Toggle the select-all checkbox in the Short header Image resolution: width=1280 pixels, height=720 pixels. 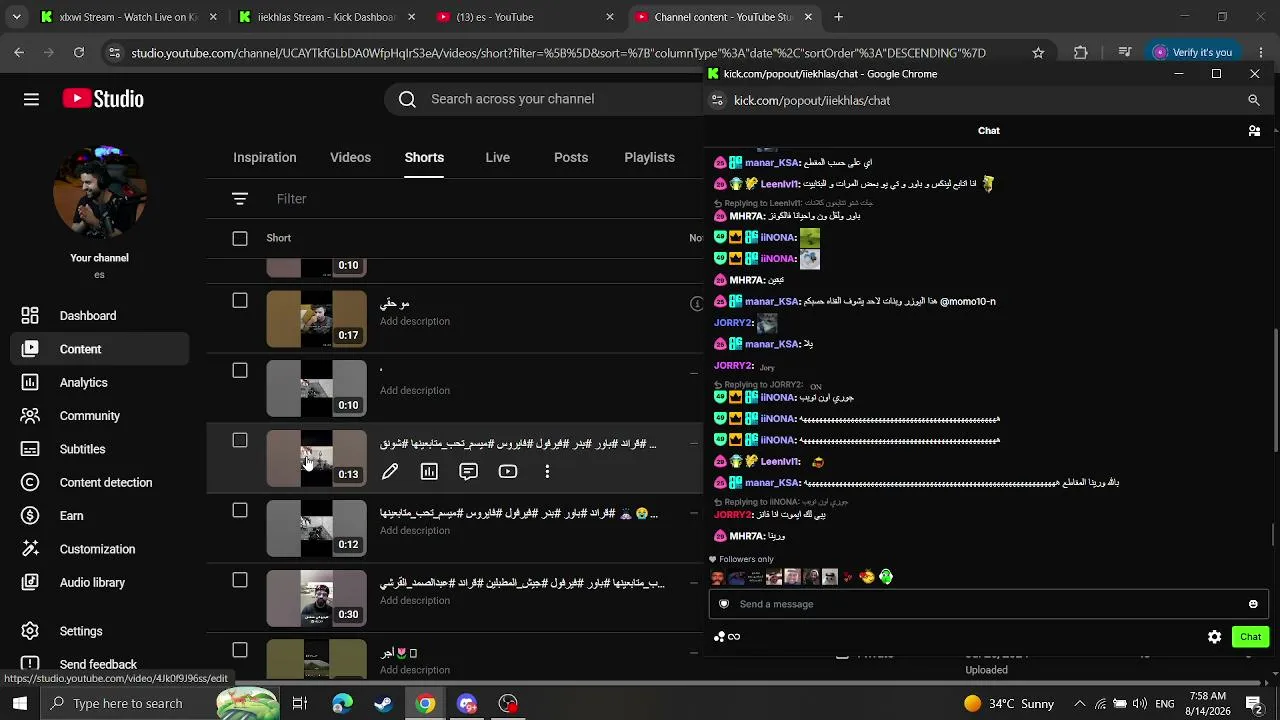coord(240,238)
